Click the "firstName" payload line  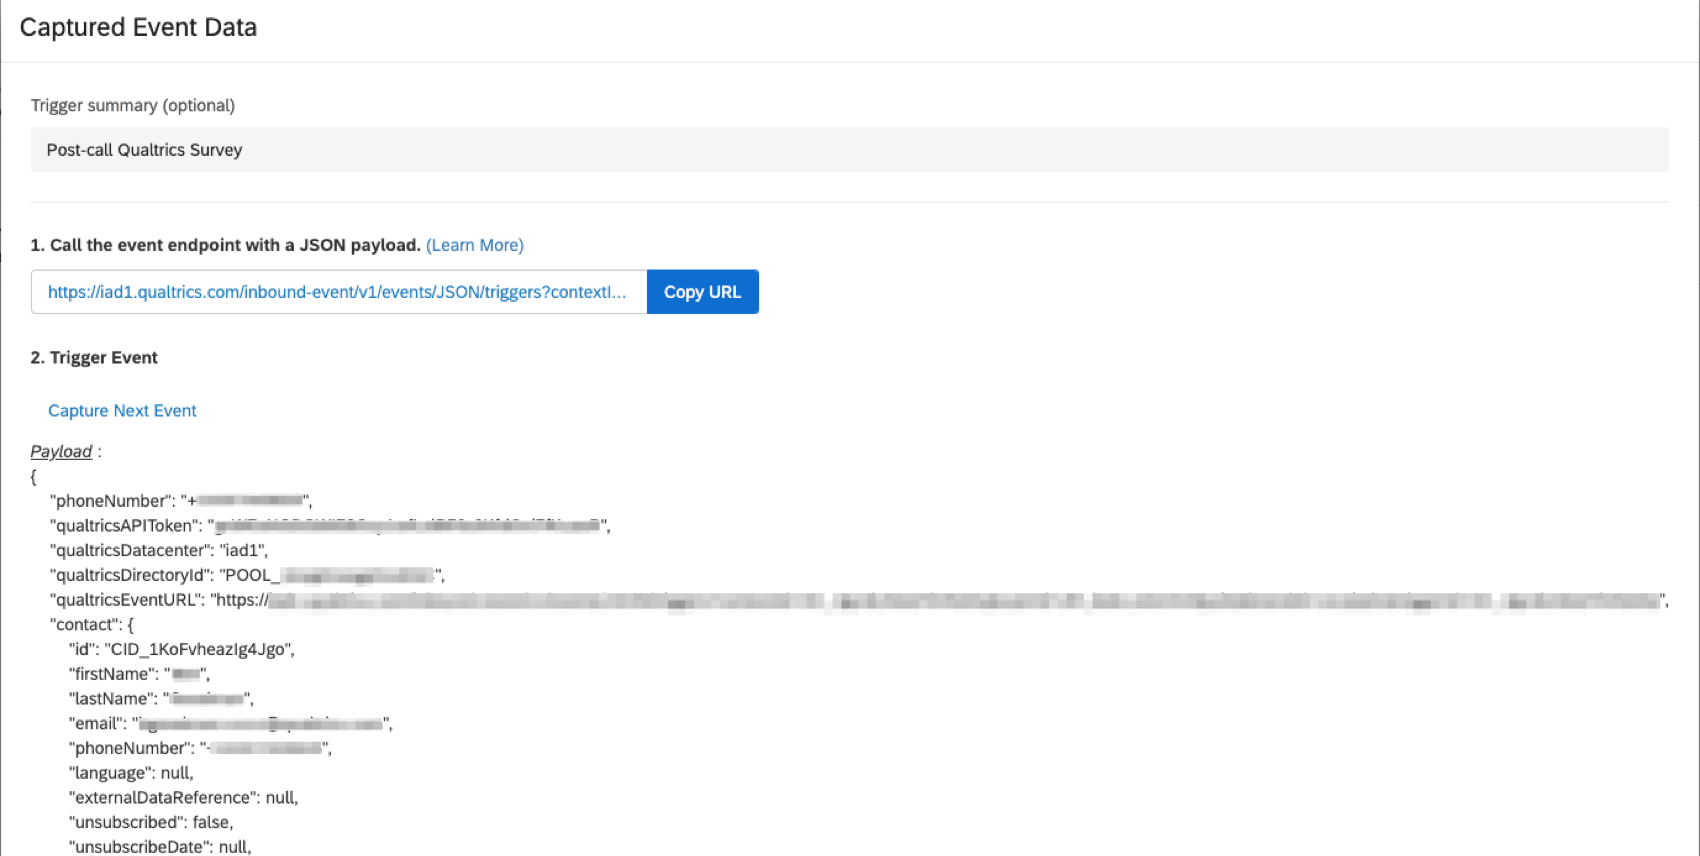(139, 674)
